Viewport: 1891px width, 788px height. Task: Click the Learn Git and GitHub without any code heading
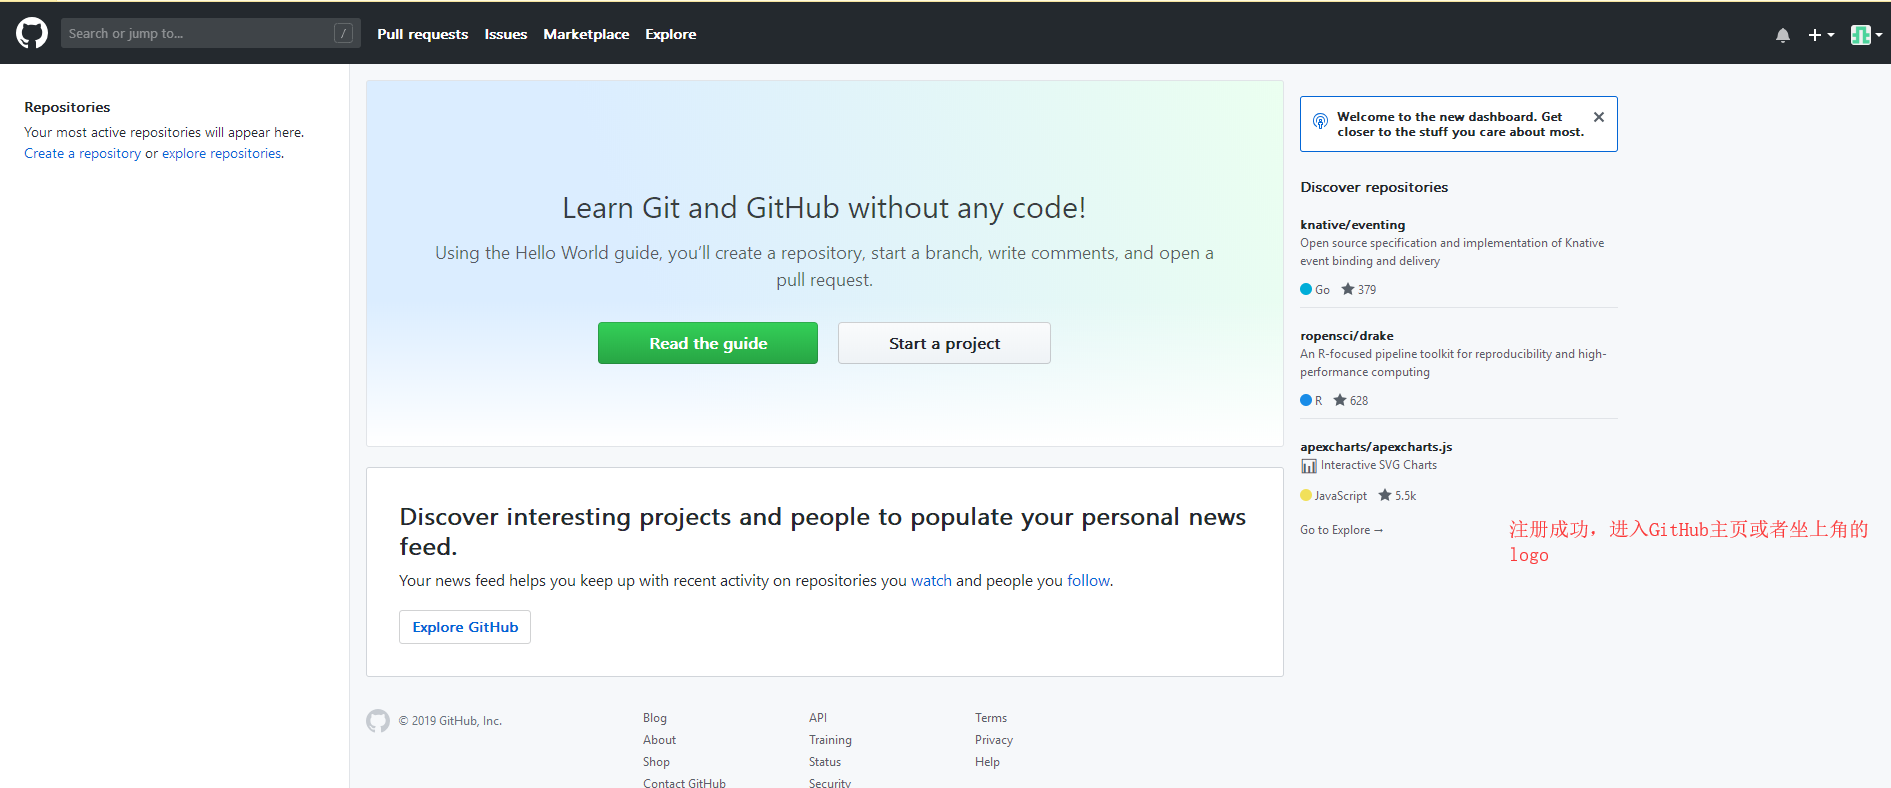pos(824,208)
